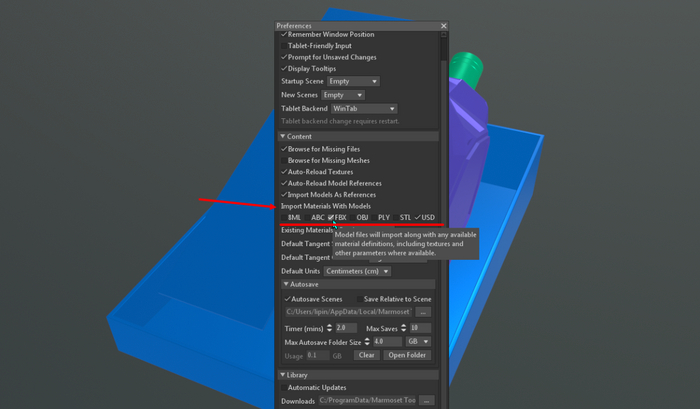
Task: Open the Startup Scene dropdown
Action: click(x=354, y=81)
